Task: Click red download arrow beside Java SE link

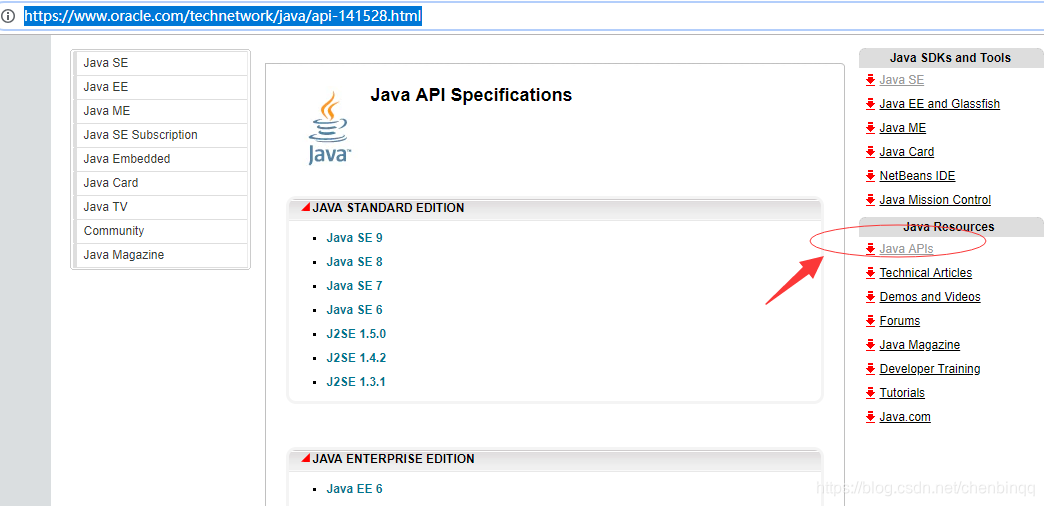Action: (870, 80)
